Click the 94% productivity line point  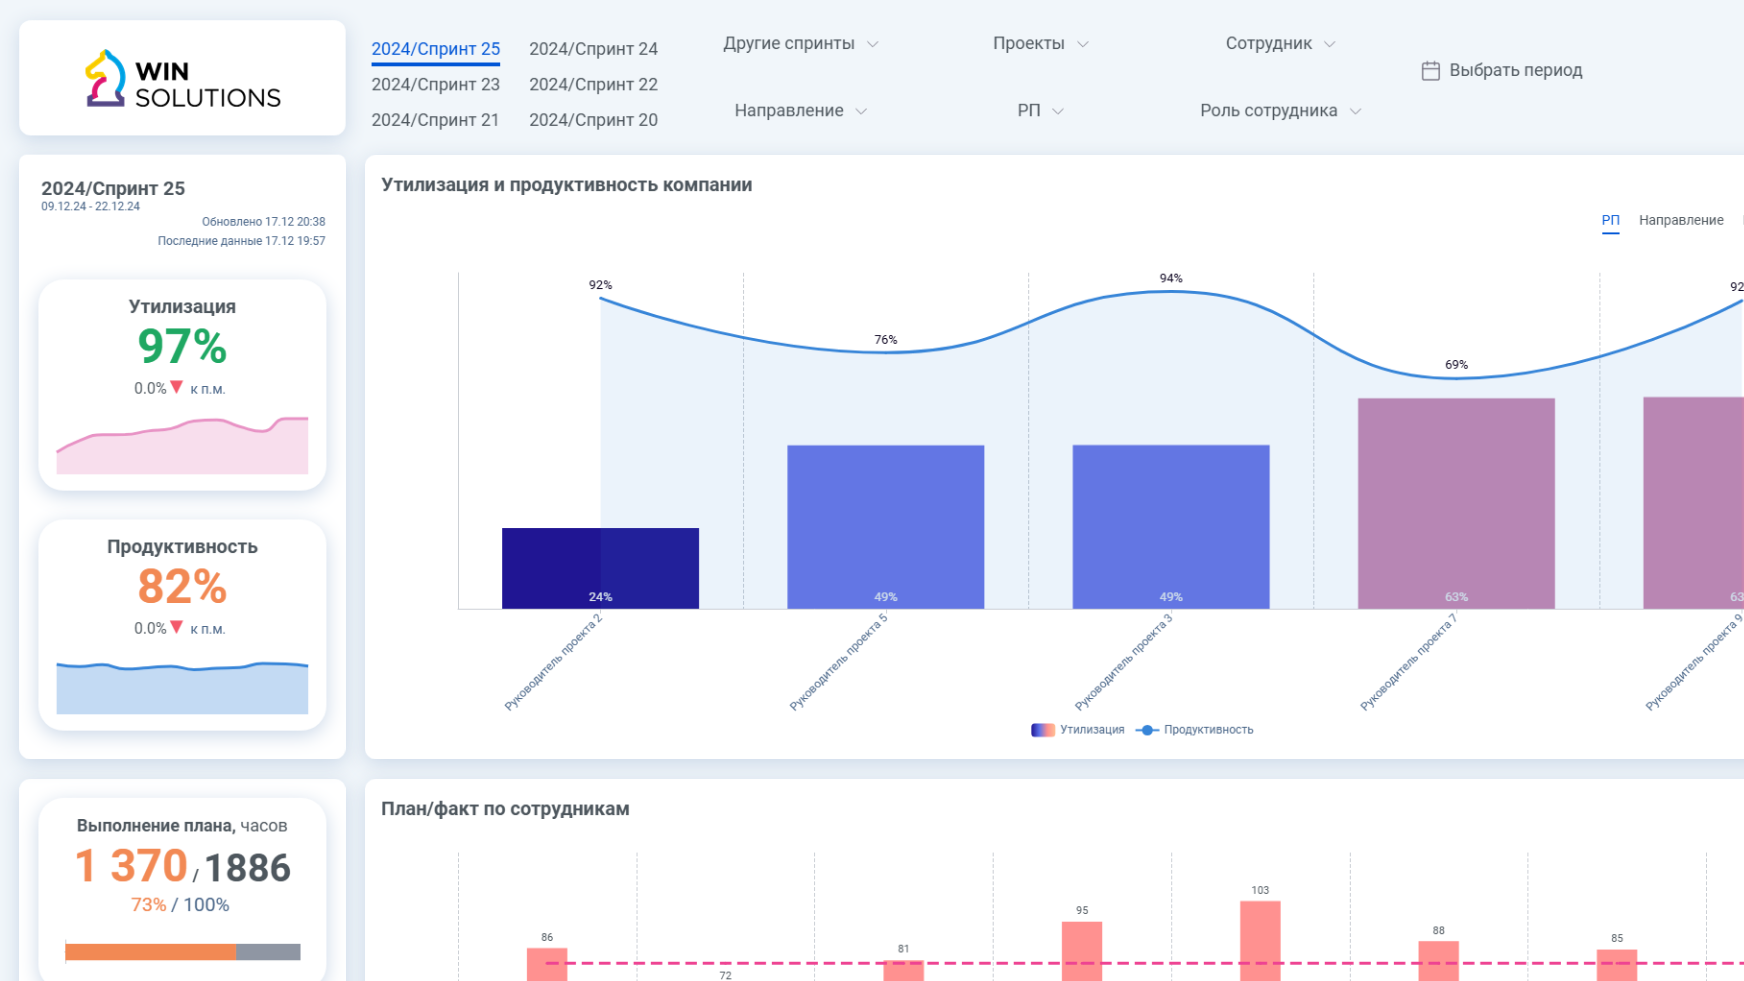pos(1171,292)
